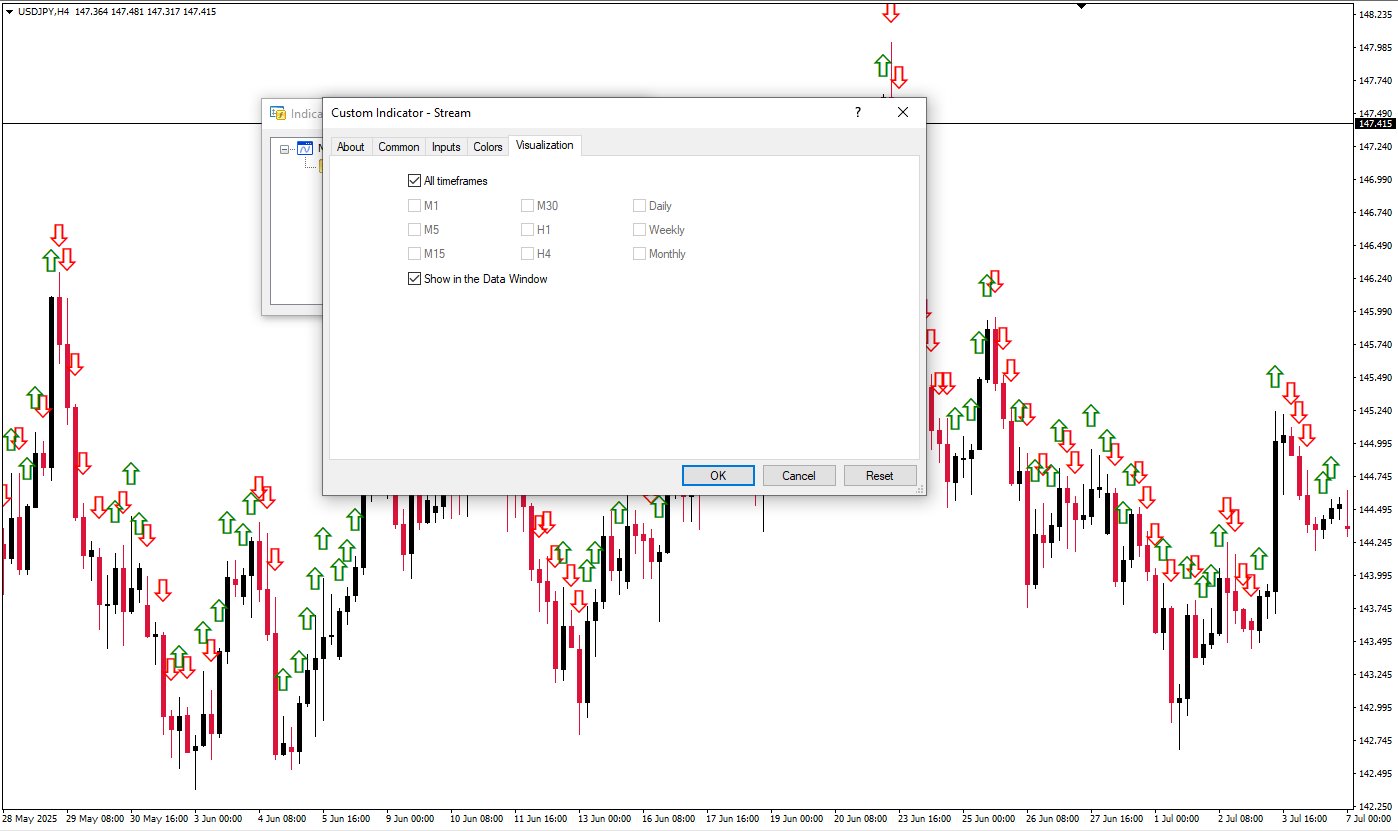Toggle Show in the Data Window checkbox

(x=414, y=279)
